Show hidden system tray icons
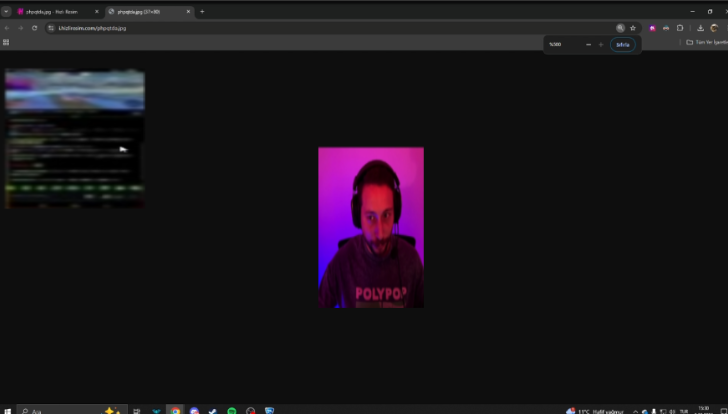 (636, 411)
